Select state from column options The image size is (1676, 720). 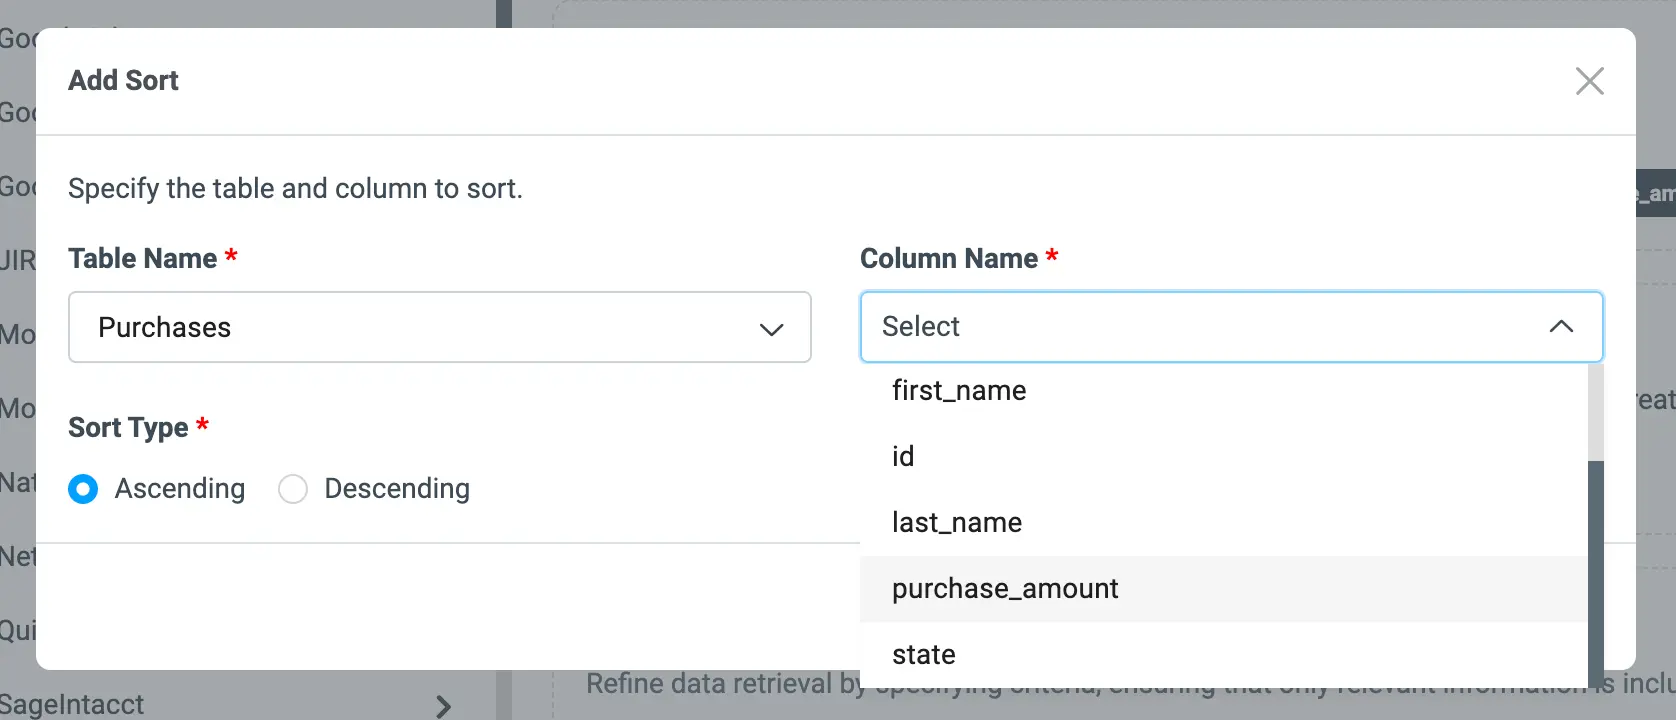[924, 655]
